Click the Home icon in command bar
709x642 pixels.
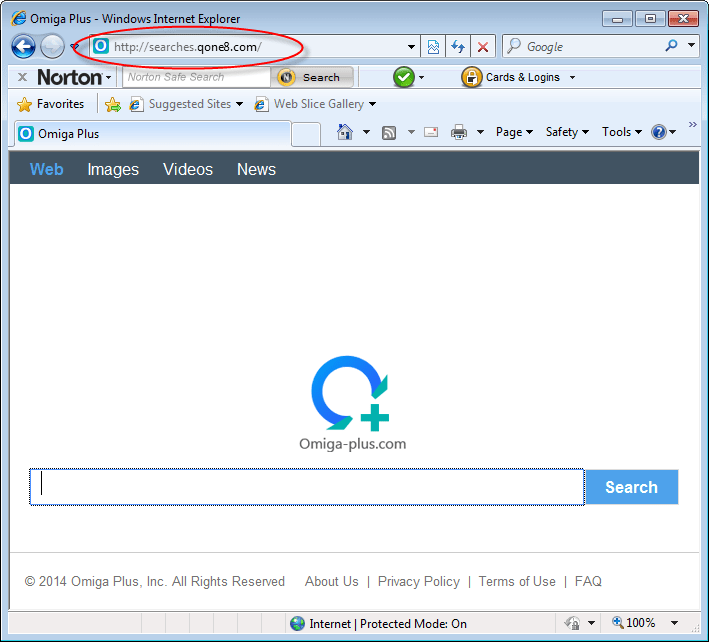pos(345,132)
